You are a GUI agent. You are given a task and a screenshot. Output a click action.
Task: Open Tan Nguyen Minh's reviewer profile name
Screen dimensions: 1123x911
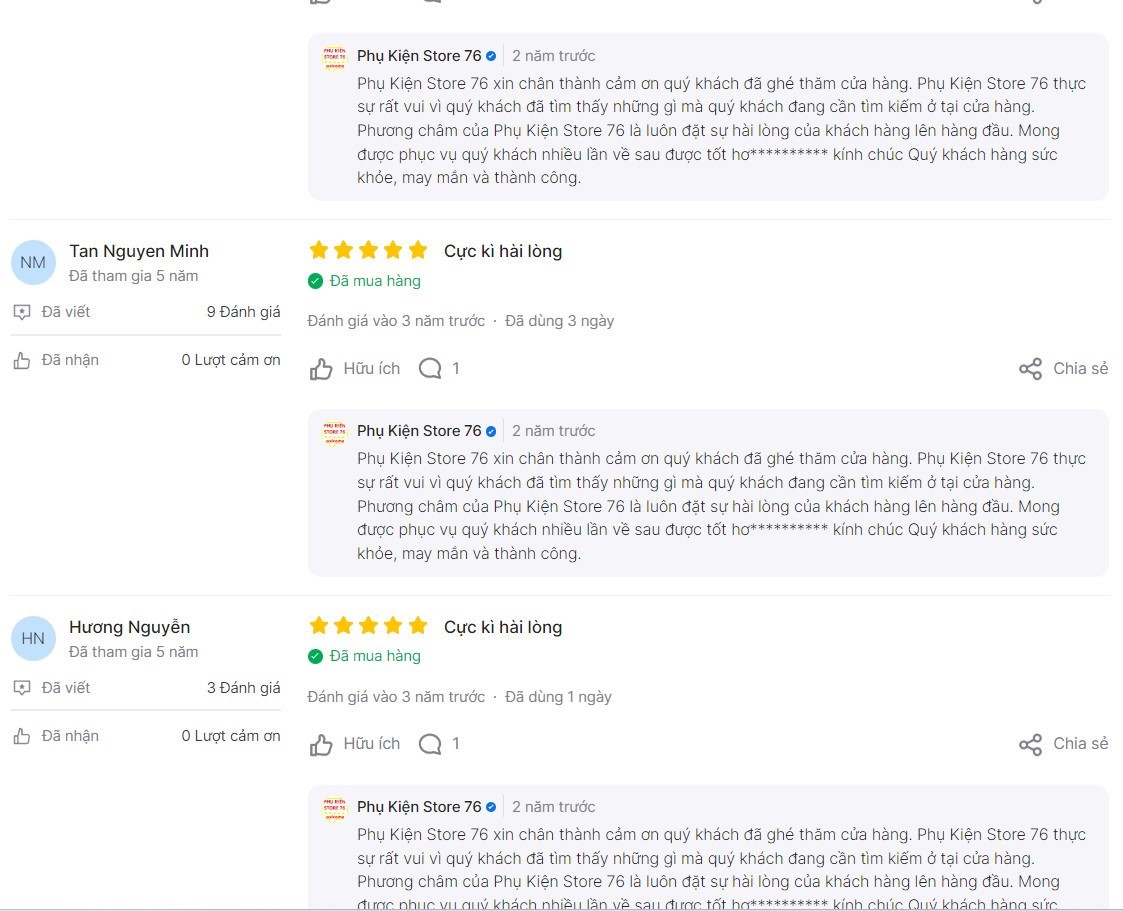[139, 251]
